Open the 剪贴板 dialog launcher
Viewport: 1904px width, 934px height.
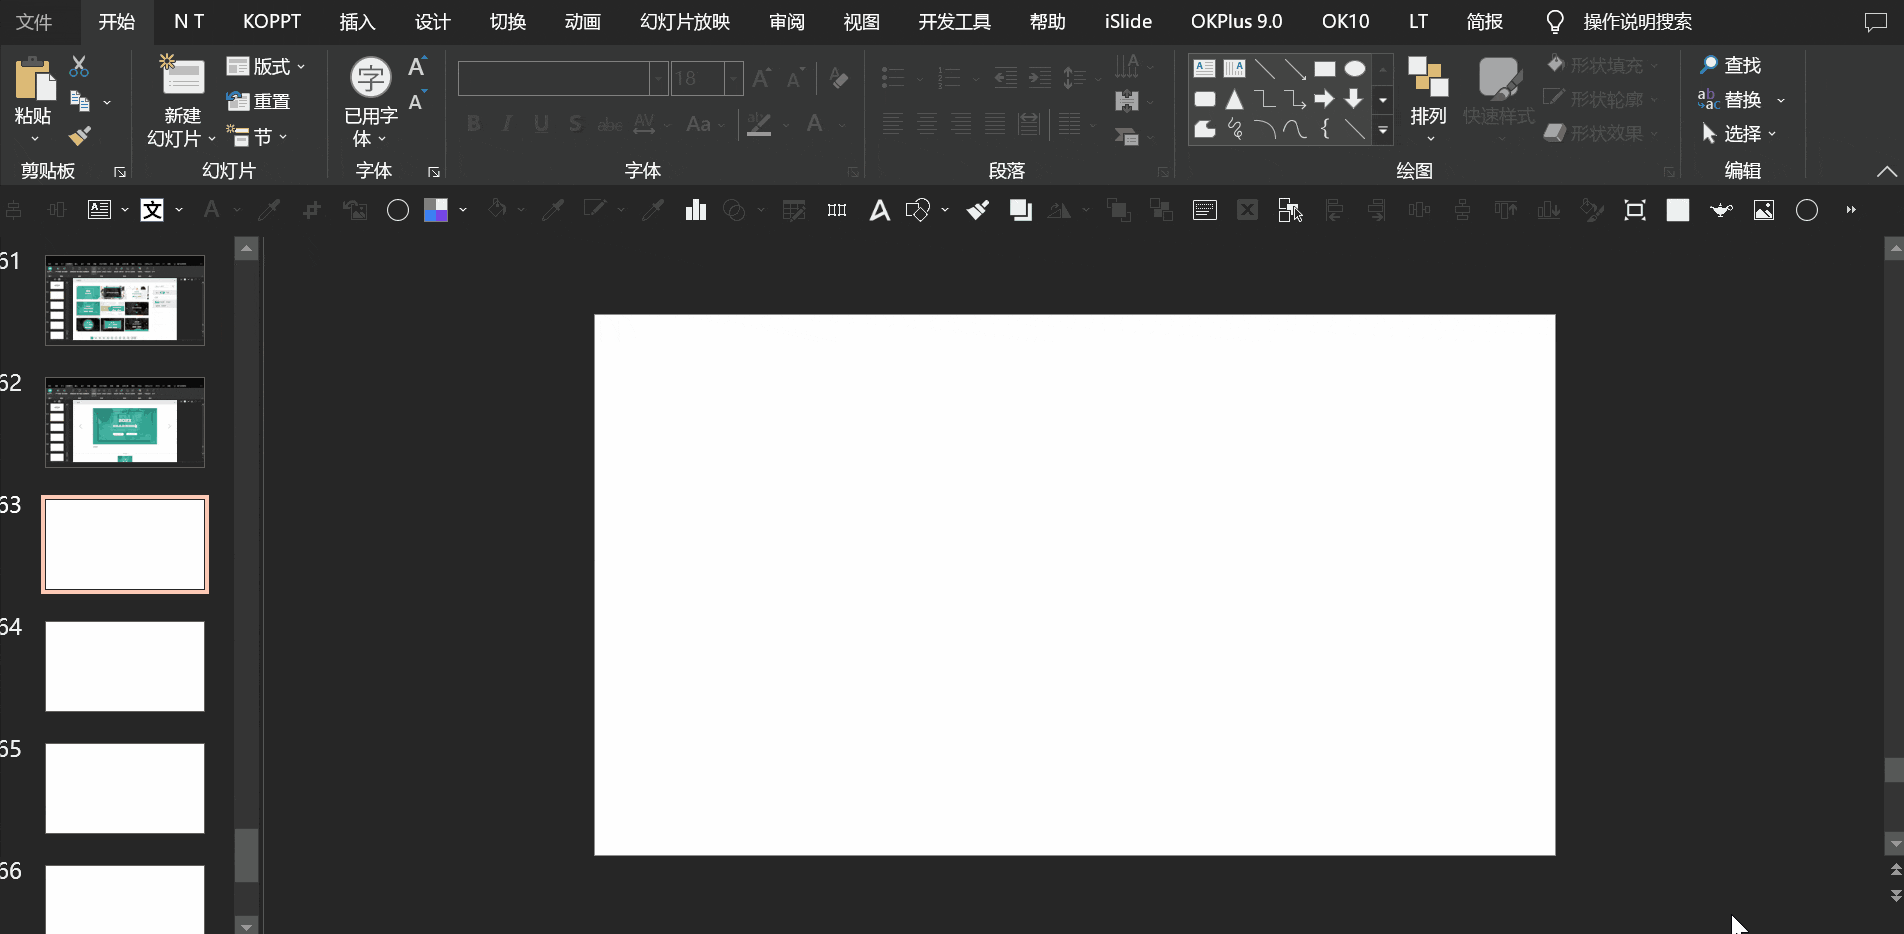120,173
